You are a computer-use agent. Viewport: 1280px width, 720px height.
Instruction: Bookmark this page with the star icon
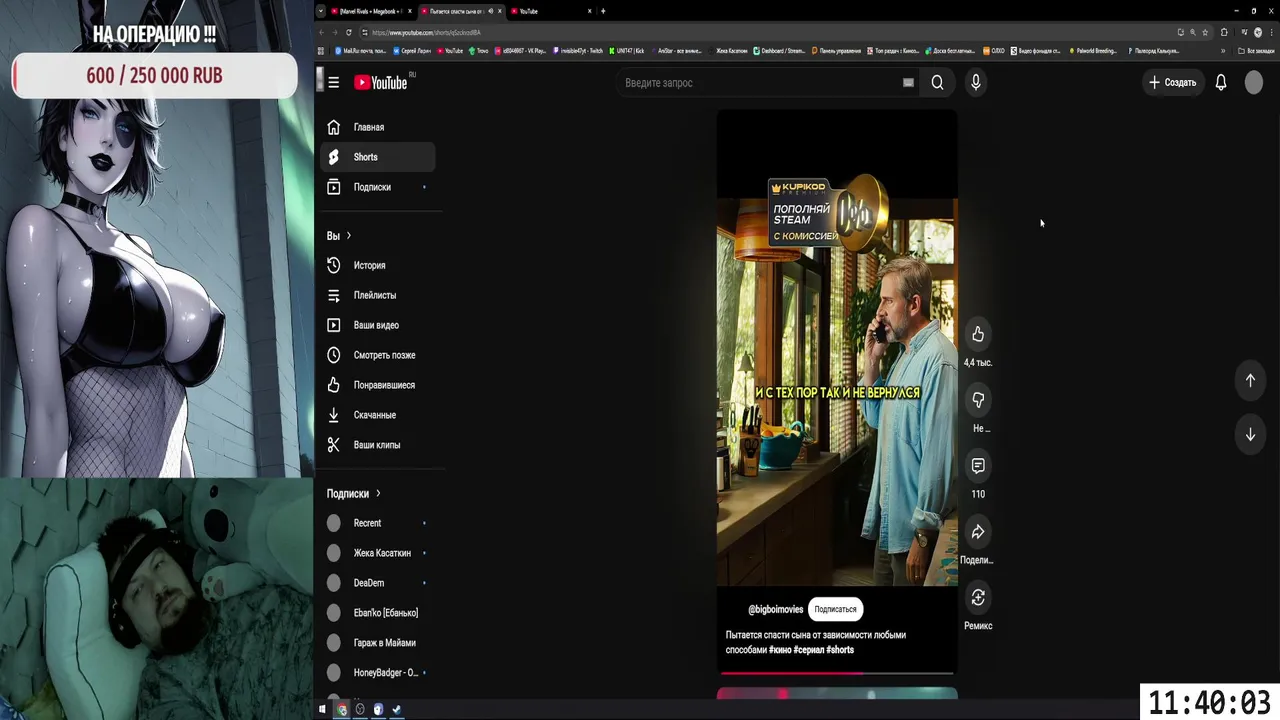point(1205,32)
